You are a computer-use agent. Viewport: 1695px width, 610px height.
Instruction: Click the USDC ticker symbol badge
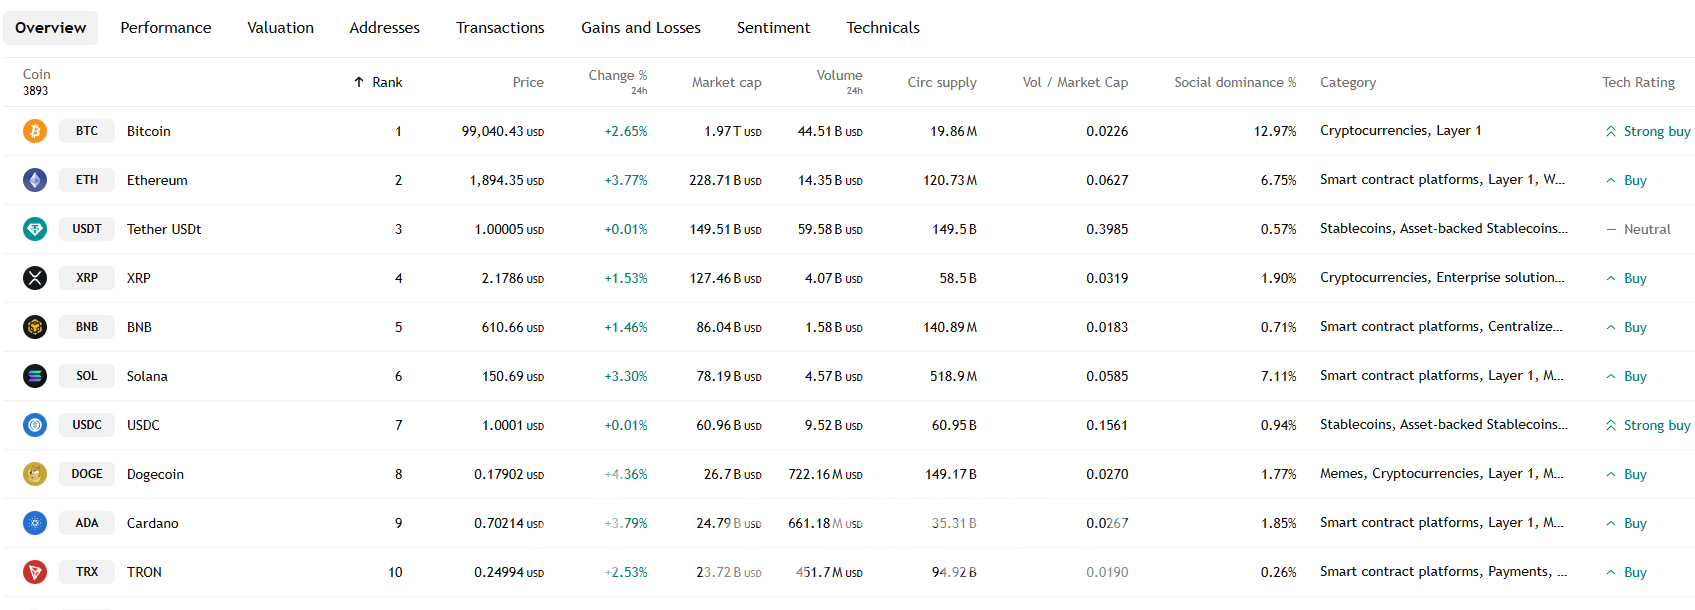(87, 425)
